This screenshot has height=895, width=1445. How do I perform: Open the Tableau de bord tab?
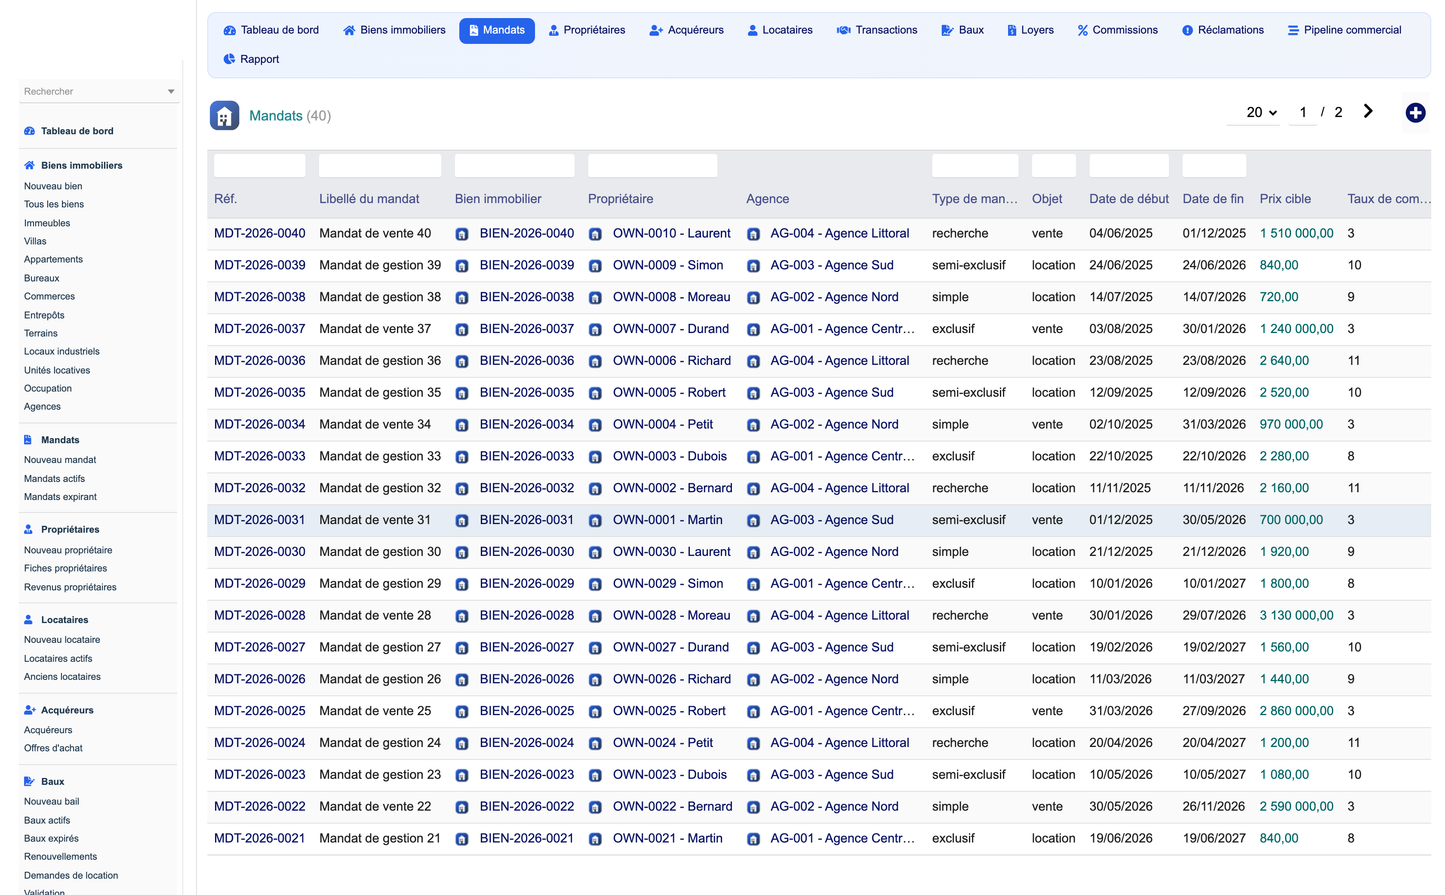pyautogui.click(x=271, y=30)
